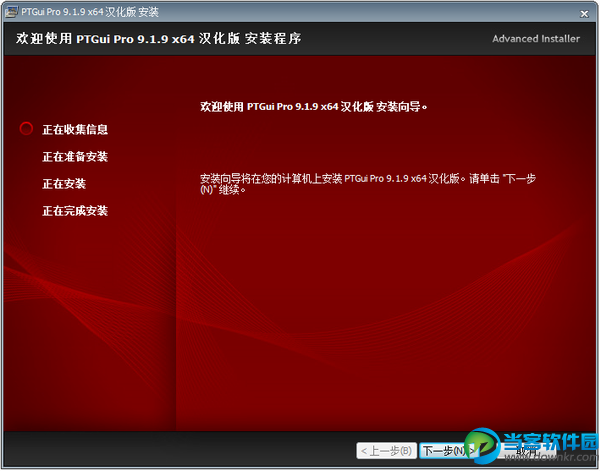Click the 上一步(B) back button

pyautogui.click(x=386, y=451)
